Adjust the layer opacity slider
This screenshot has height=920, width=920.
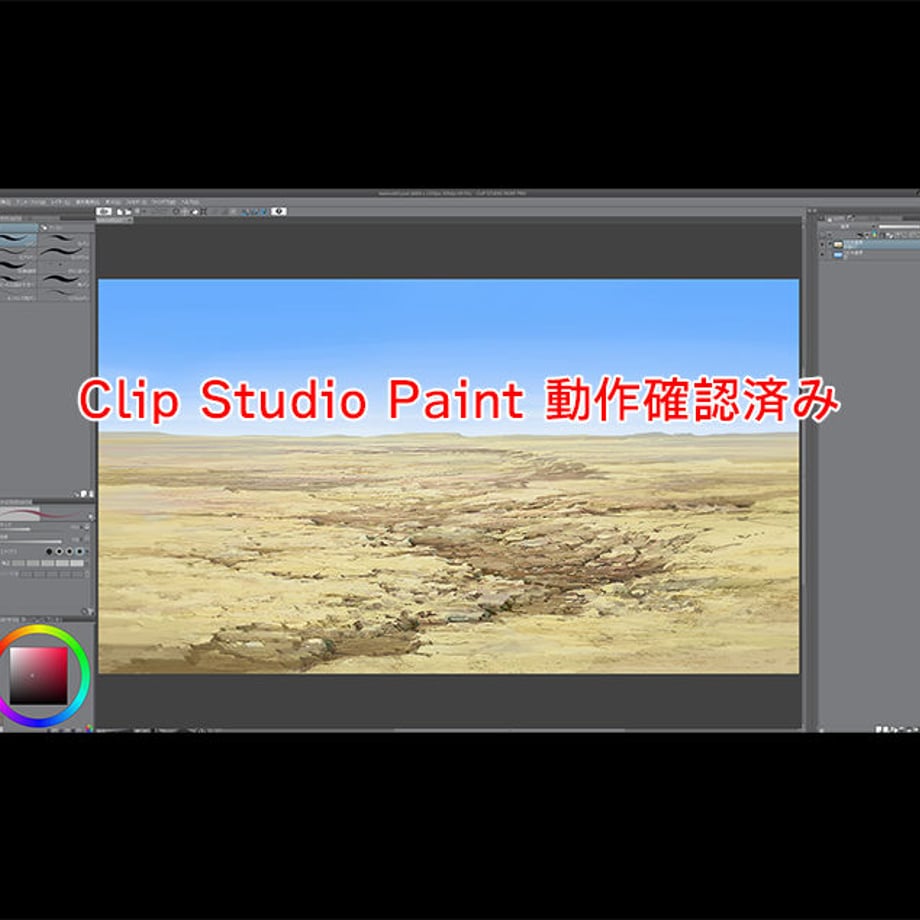coord(899,226)
